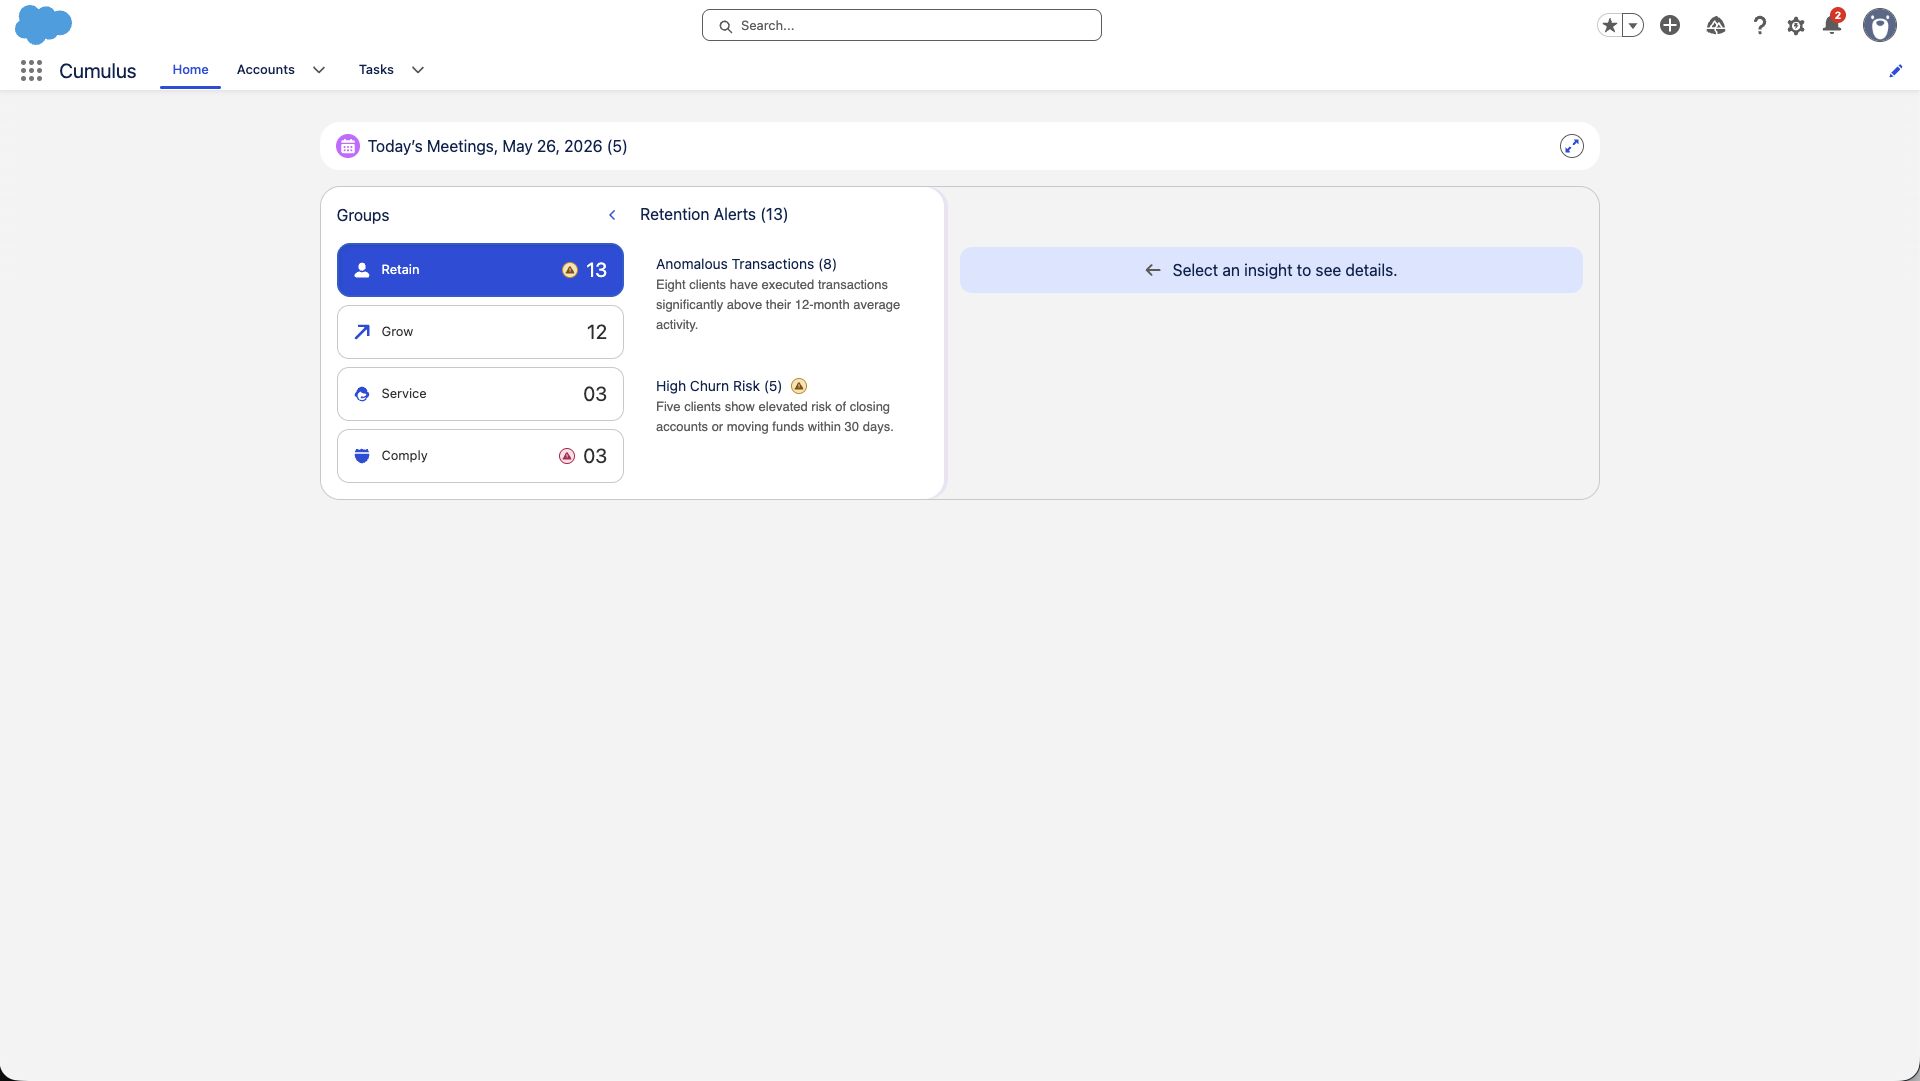Open the Global Actions plus icon
The image size is (1920, 1081).
click(1670, 25)
